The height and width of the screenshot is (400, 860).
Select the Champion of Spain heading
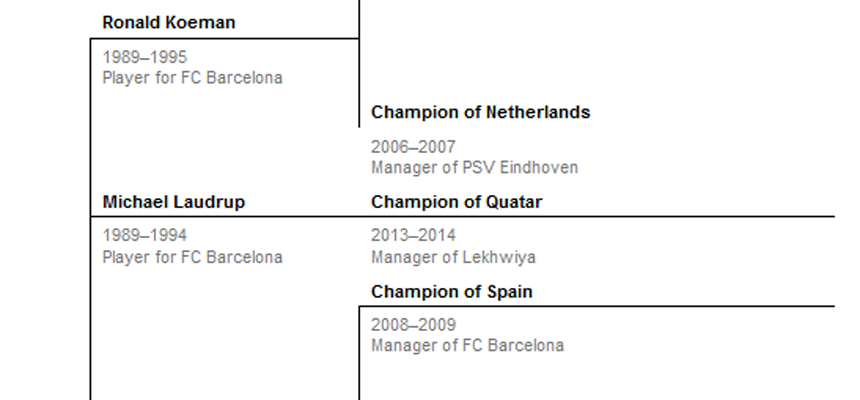click(451, 291)
